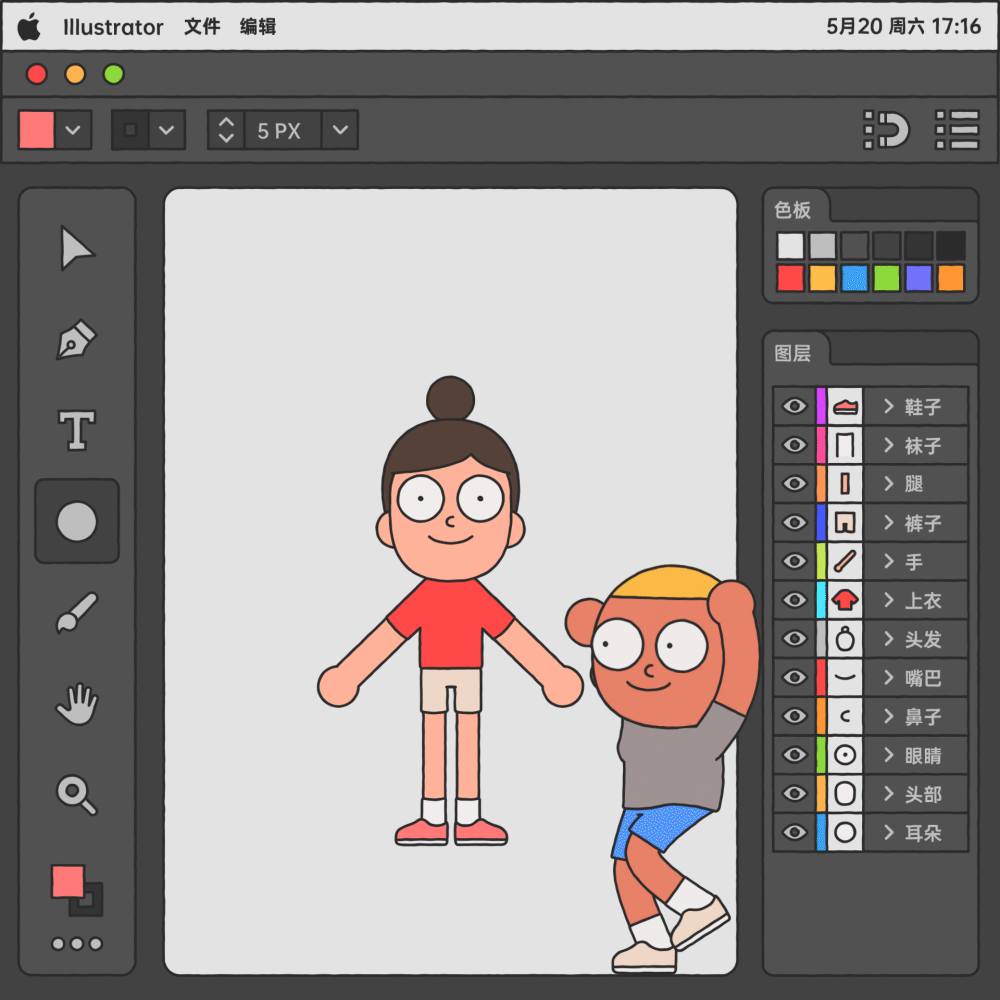This screenshot has height=1000, width=1000.
Task: Expand the 头部 layer chevron
Action: click(x=889, y=794)
